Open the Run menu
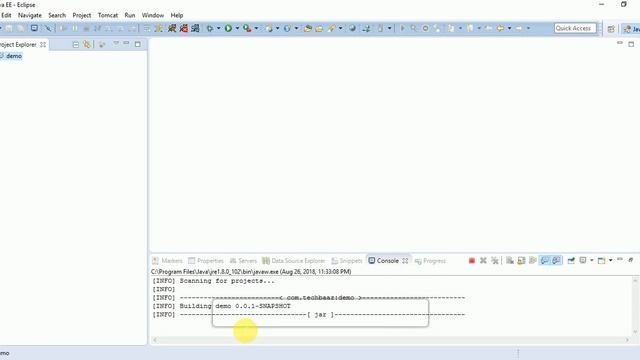Image resolution: width=640 pixels, height=360 pixels. pyautogui.click(x=130, y=15)
